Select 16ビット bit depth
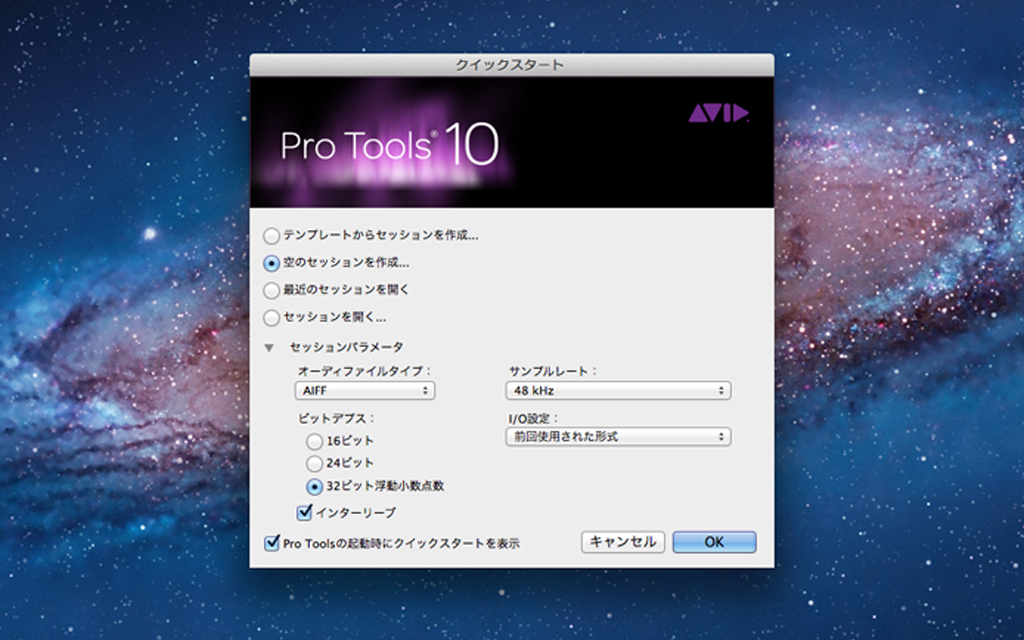Viewport: 1024px width, 640px height. coord(315,441)
